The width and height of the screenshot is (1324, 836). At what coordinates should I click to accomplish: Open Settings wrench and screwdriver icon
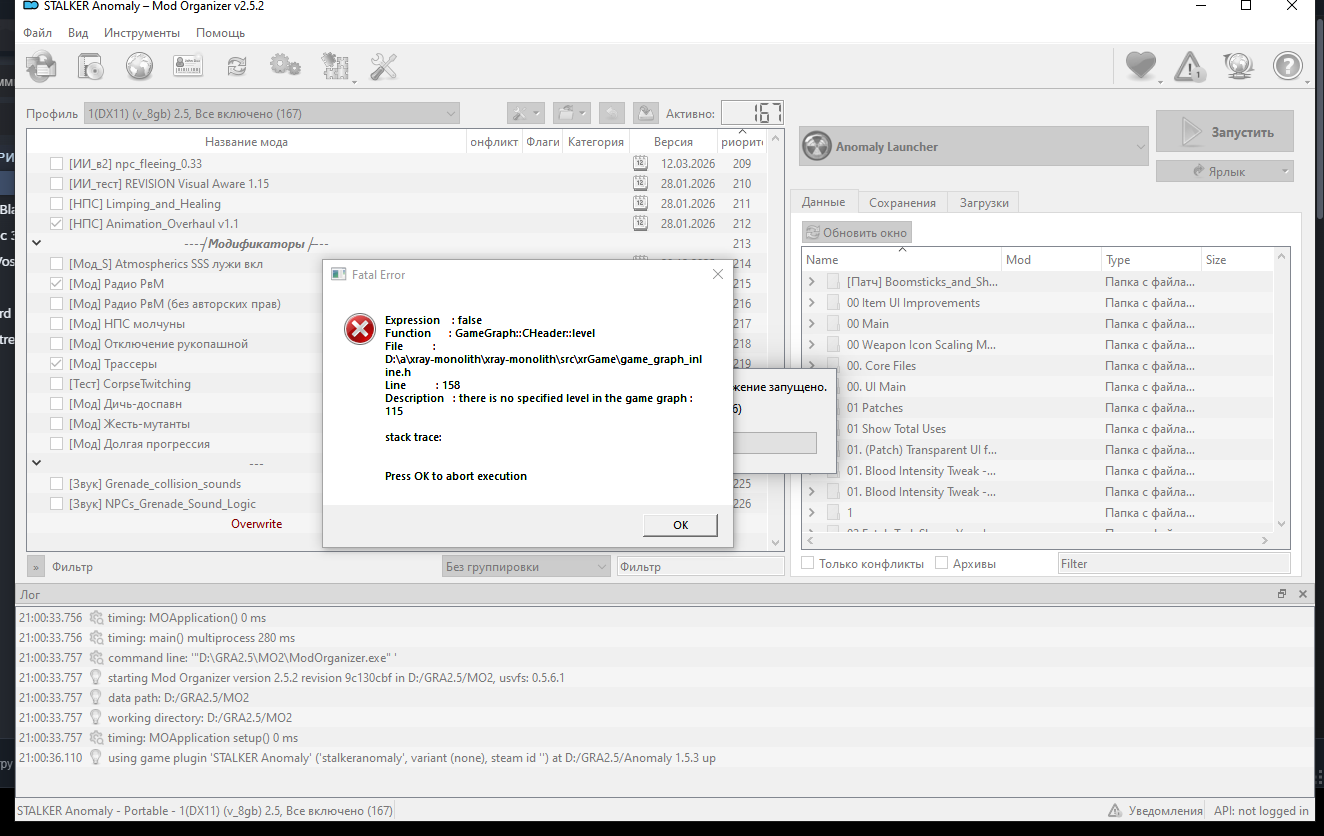pos(384,67)
